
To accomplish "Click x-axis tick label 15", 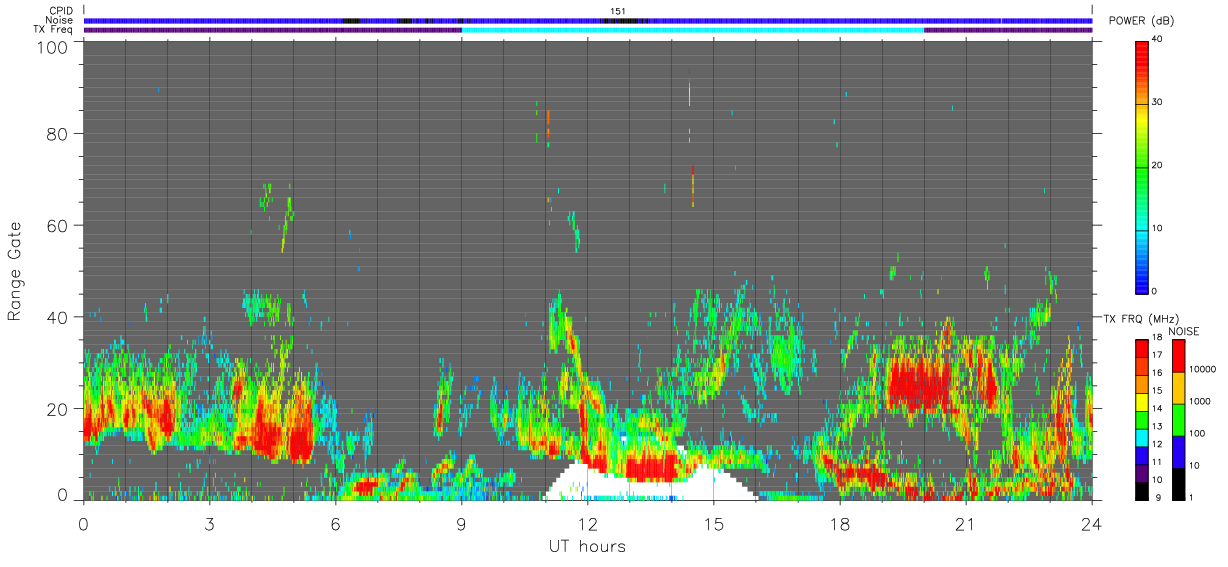I will [x=713, y=524].
